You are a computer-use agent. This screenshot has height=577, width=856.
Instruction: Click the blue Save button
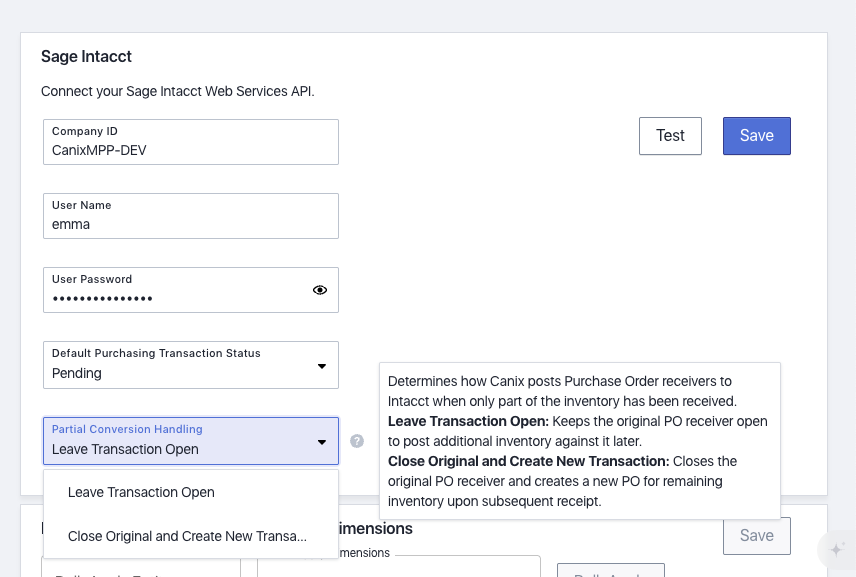pos(756,136)
